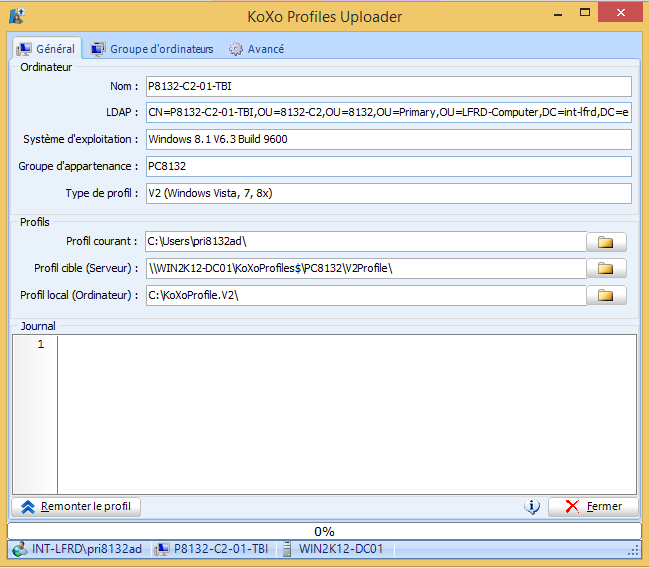Open the Avancé tab
The image size is (649, 568).
click(257, 49)
